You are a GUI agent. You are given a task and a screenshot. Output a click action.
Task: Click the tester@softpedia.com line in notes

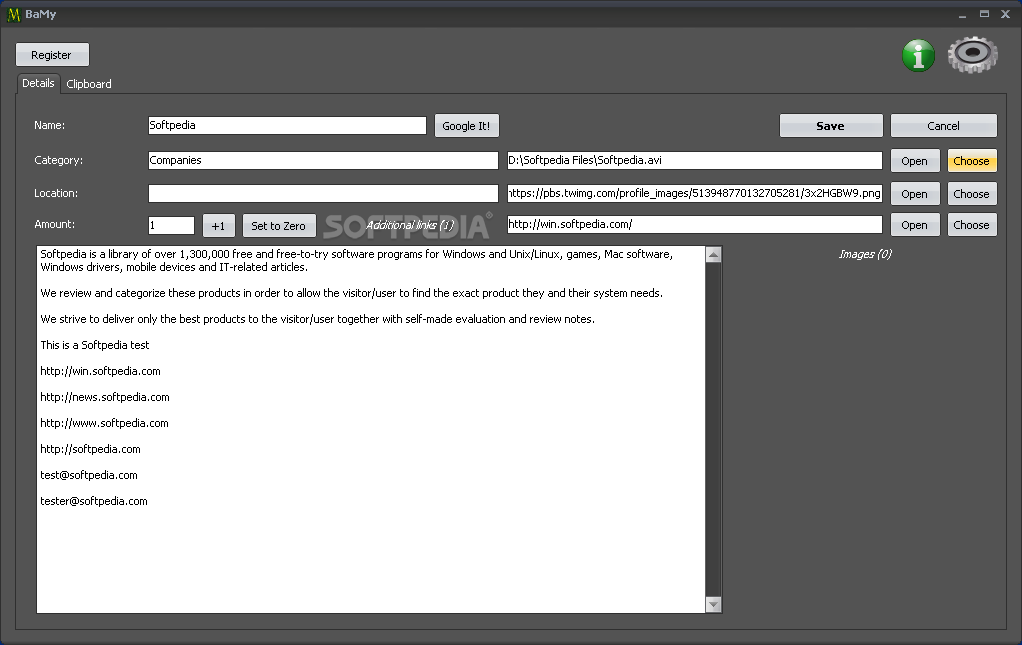coord(94,502)
